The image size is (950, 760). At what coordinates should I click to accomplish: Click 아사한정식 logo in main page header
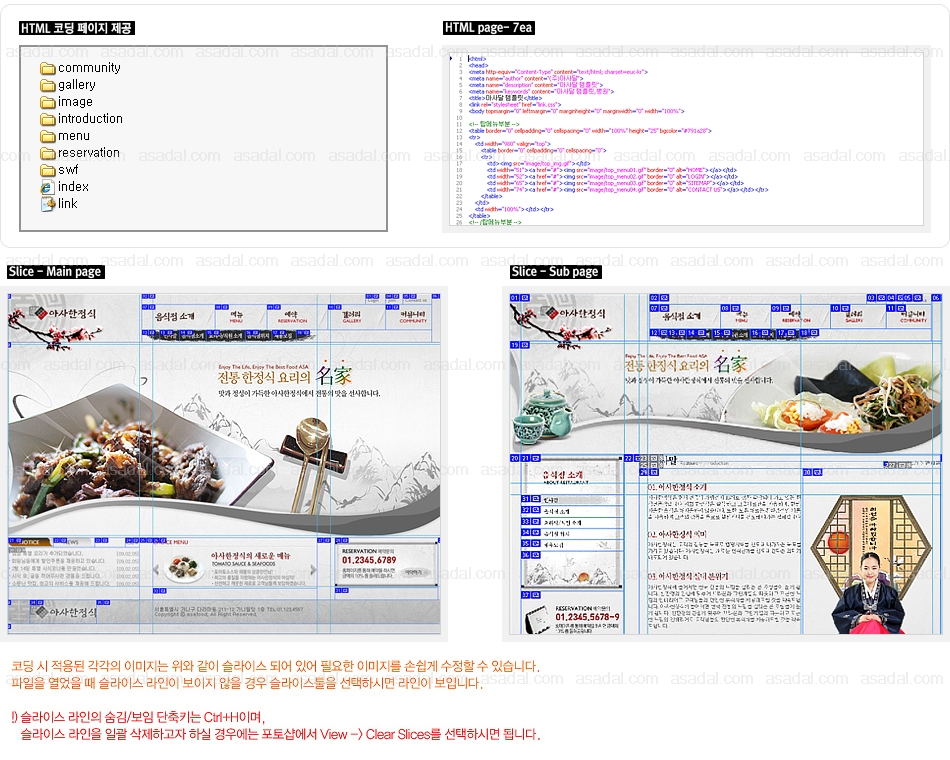[x=65, y=313]
